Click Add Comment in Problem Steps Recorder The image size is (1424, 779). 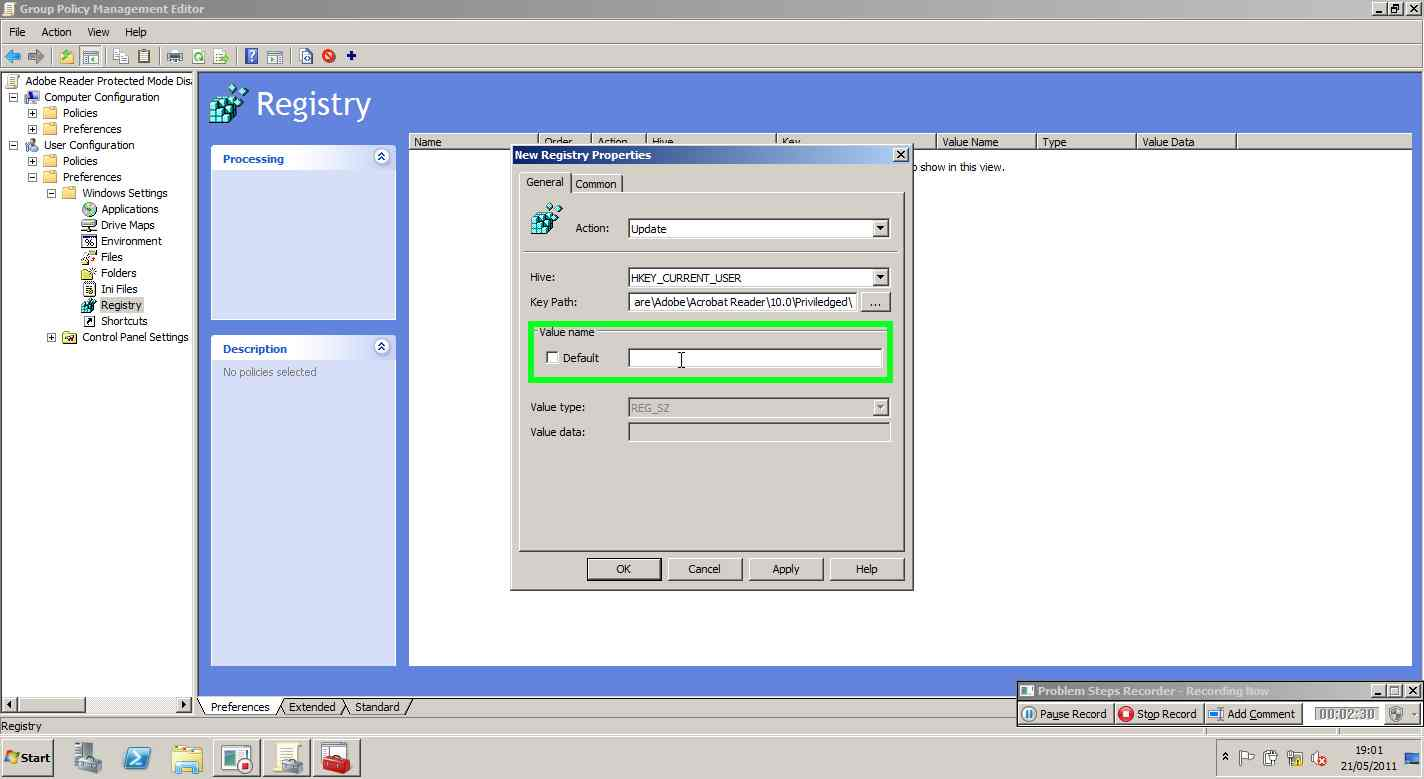[1252, 714]
